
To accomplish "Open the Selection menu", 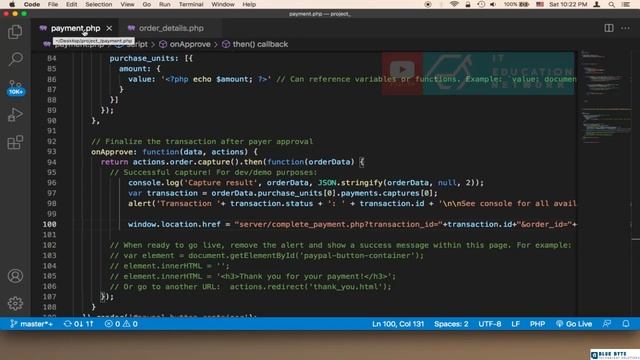I will pyautogui.click(x=98, y=4).
